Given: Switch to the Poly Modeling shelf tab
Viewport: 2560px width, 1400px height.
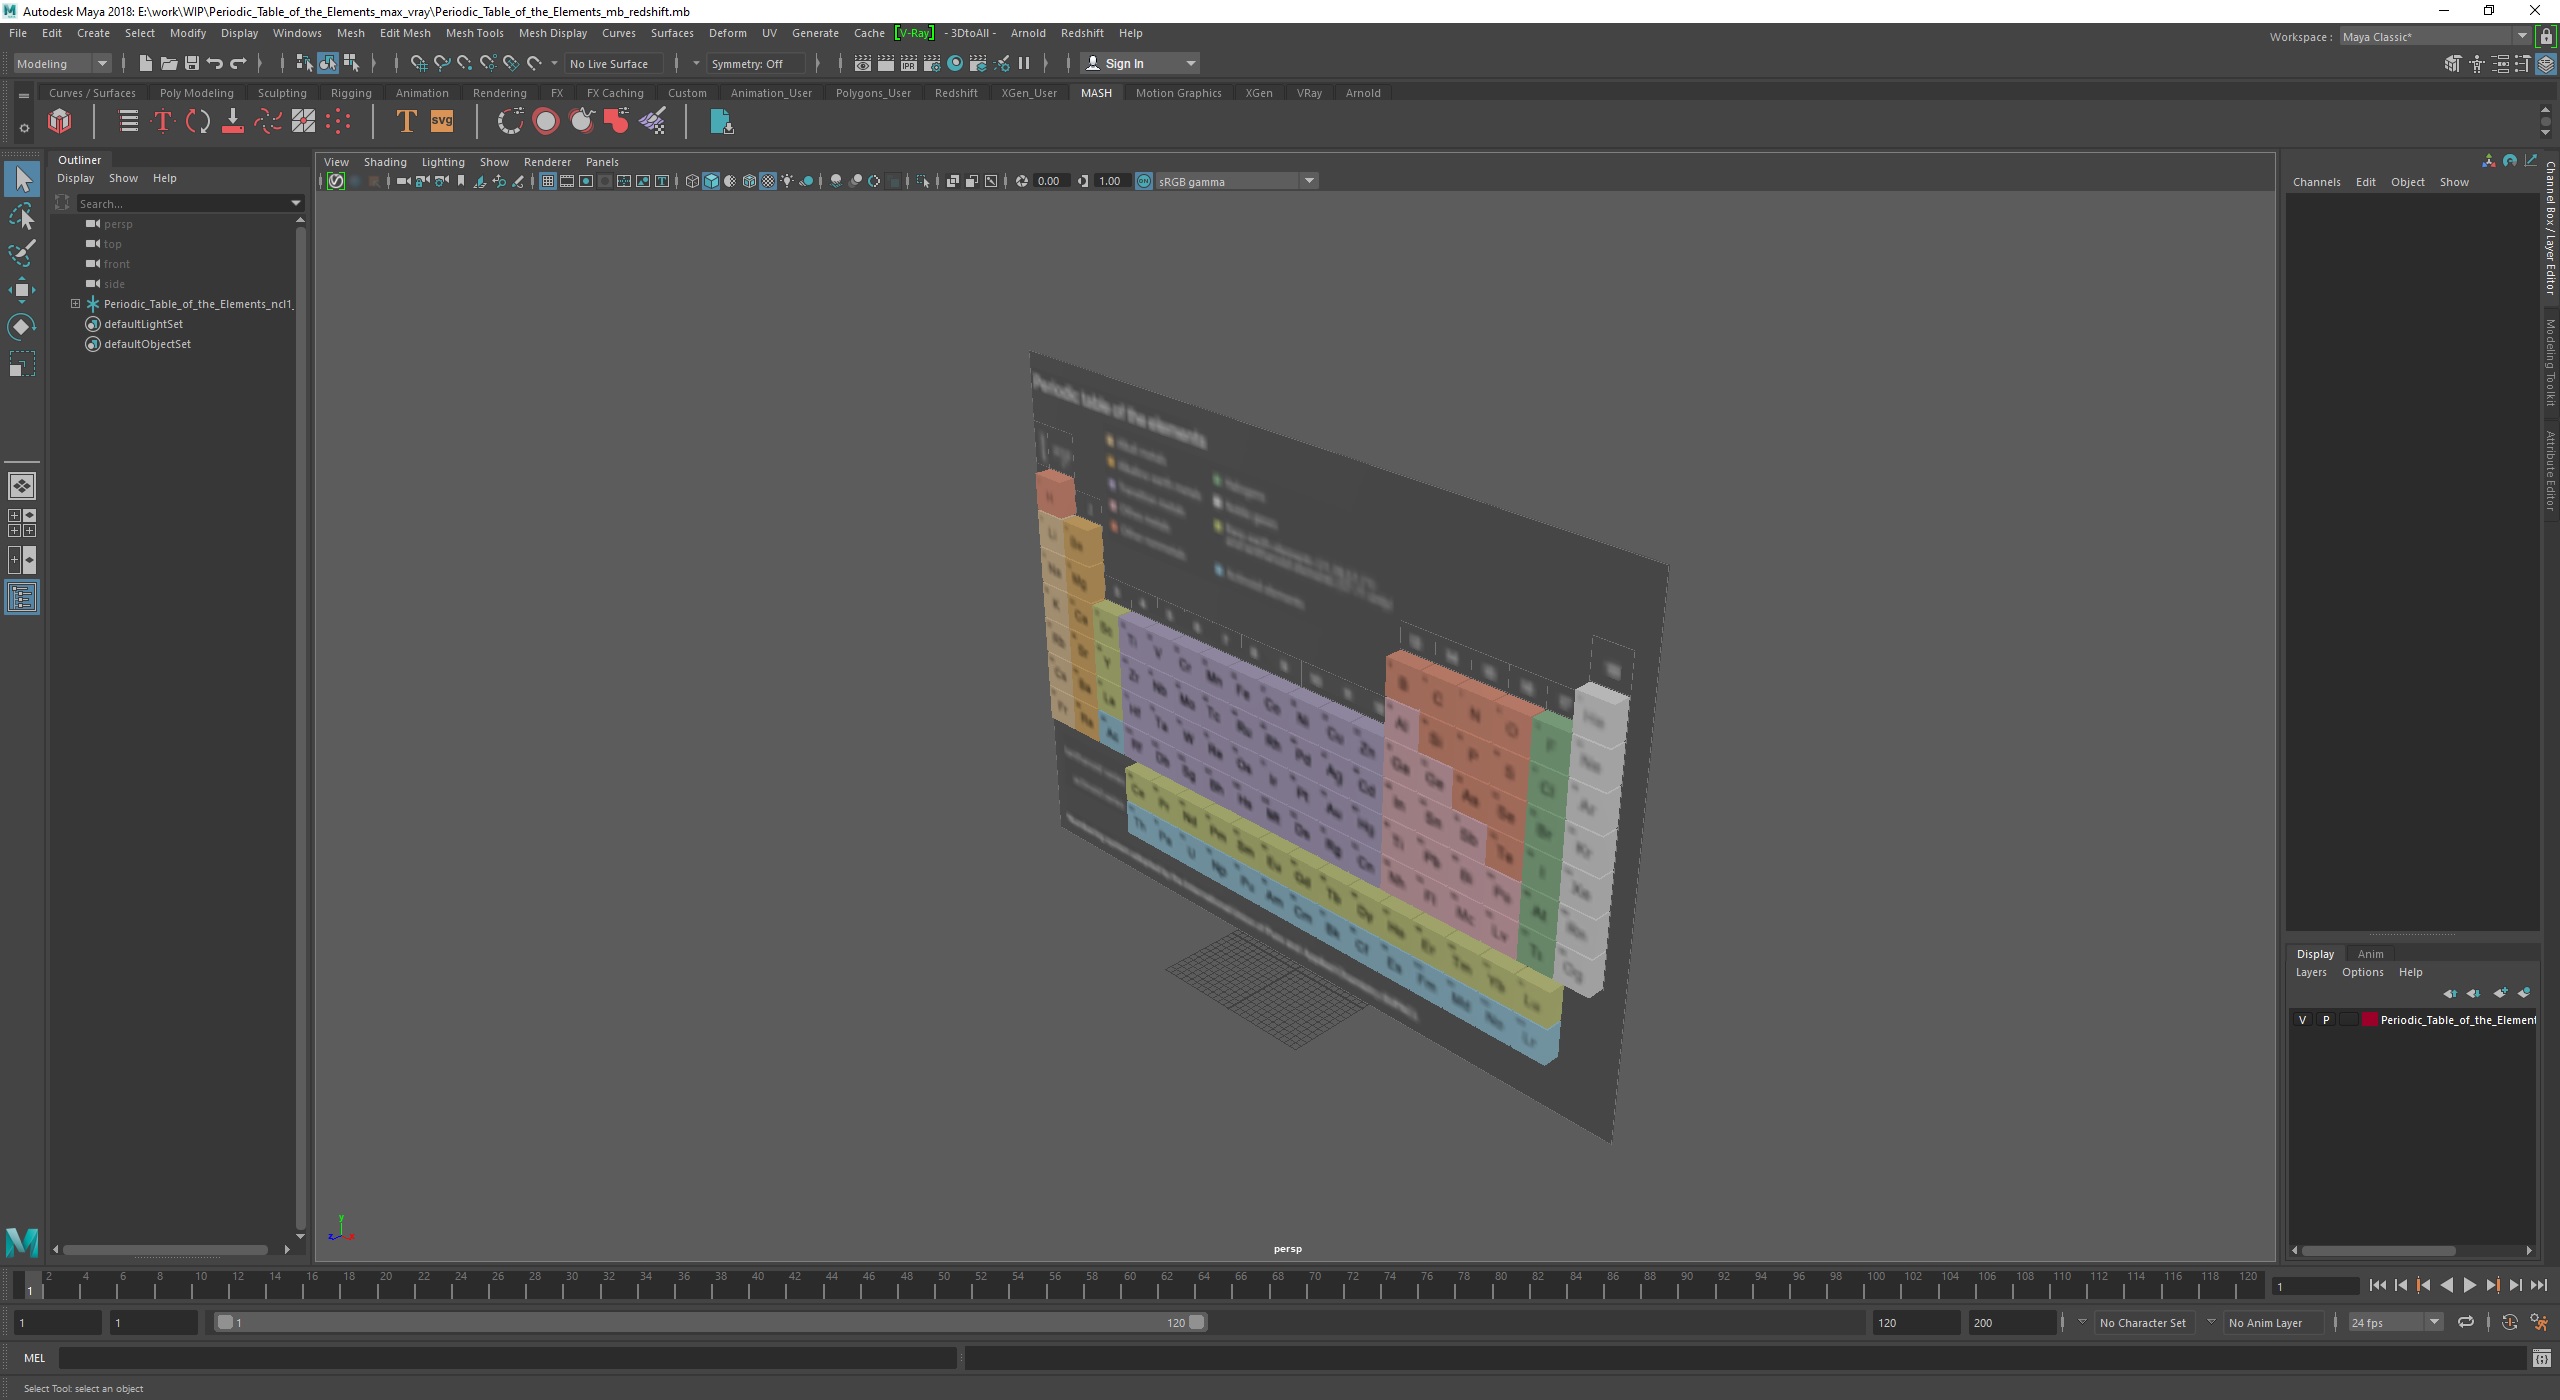Looking at the screenshot, I should pyautogui.click(x=196, y=93).
